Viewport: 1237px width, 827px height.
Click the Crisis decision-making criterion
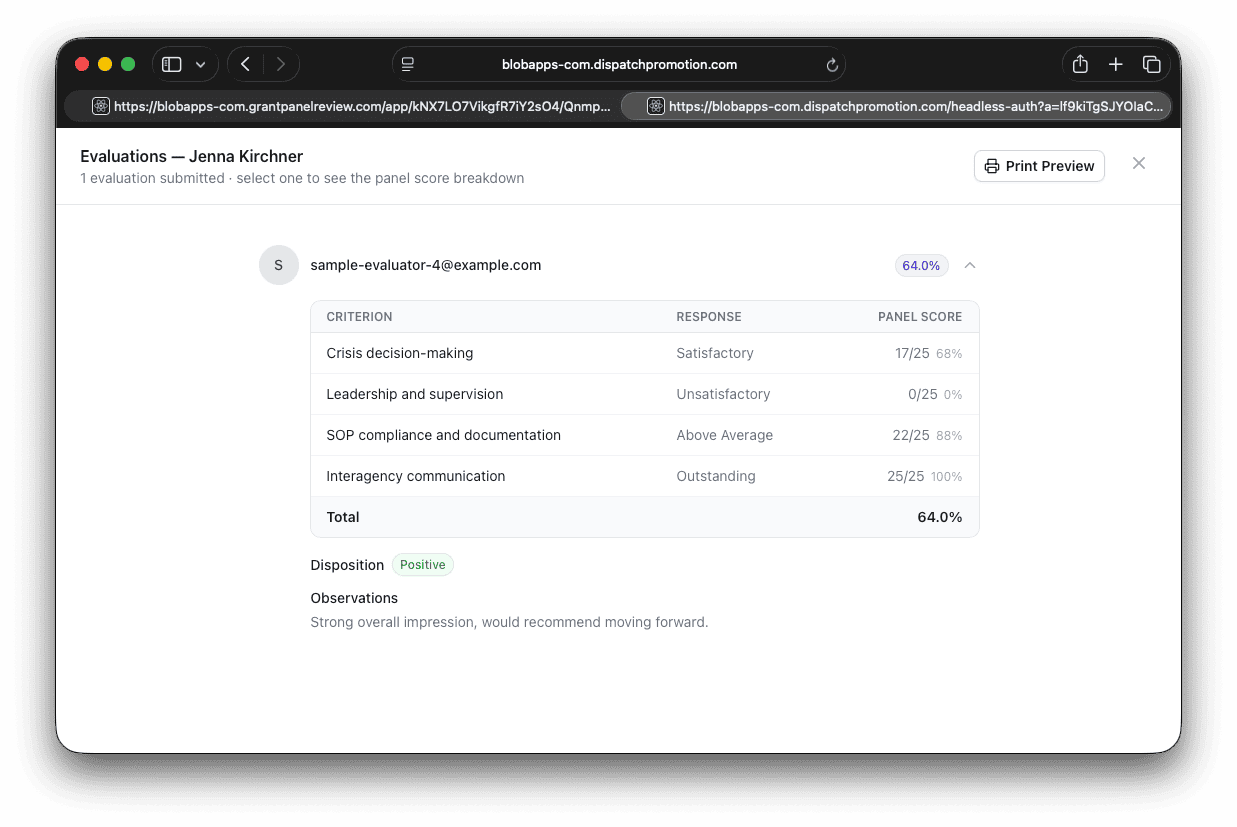pos(400,353)
